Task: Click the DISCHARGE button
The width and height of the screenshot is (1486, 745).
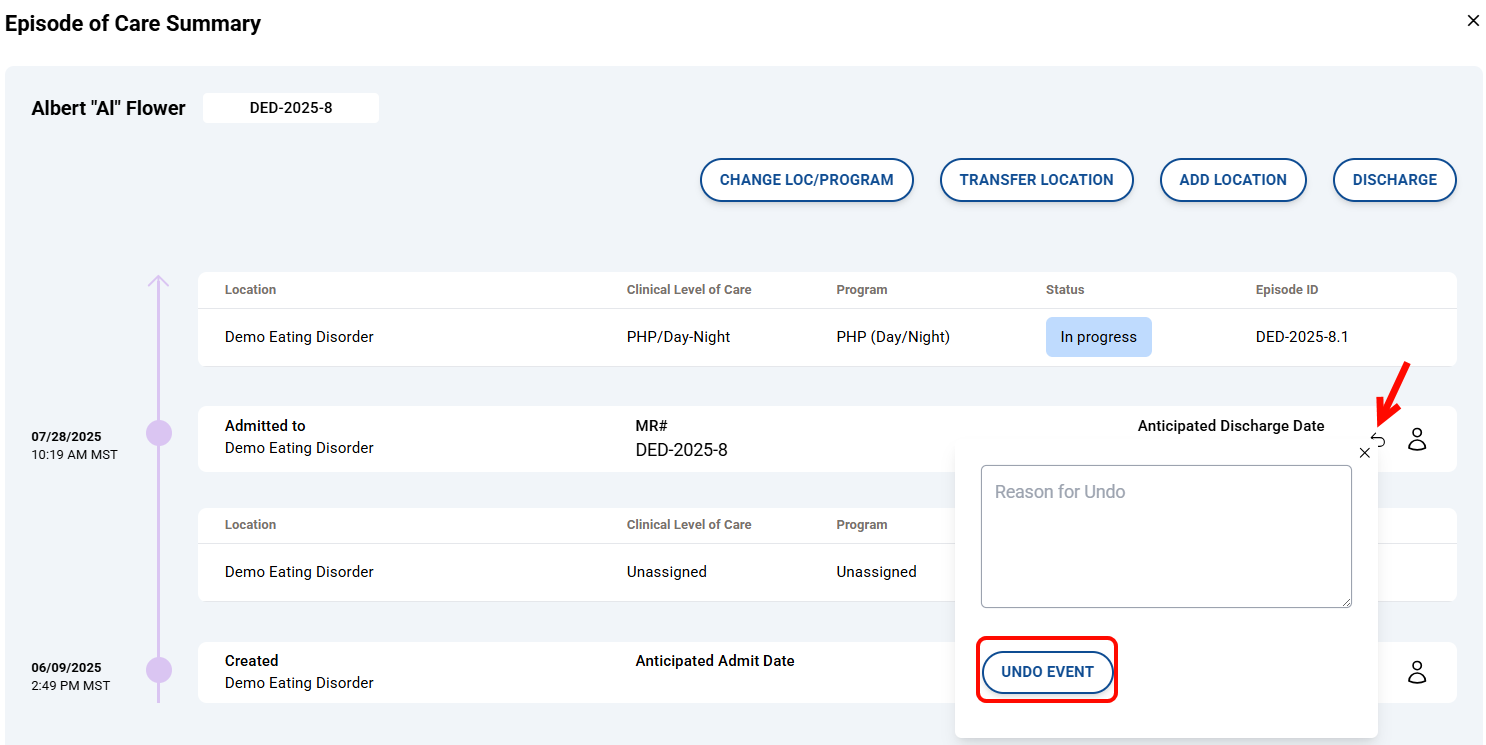Action: coord(1394,180)
